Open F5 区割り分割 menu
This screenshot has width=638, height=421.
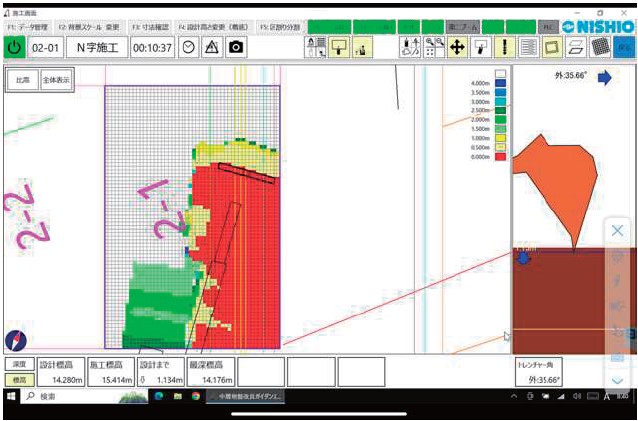tap(281, 27)
